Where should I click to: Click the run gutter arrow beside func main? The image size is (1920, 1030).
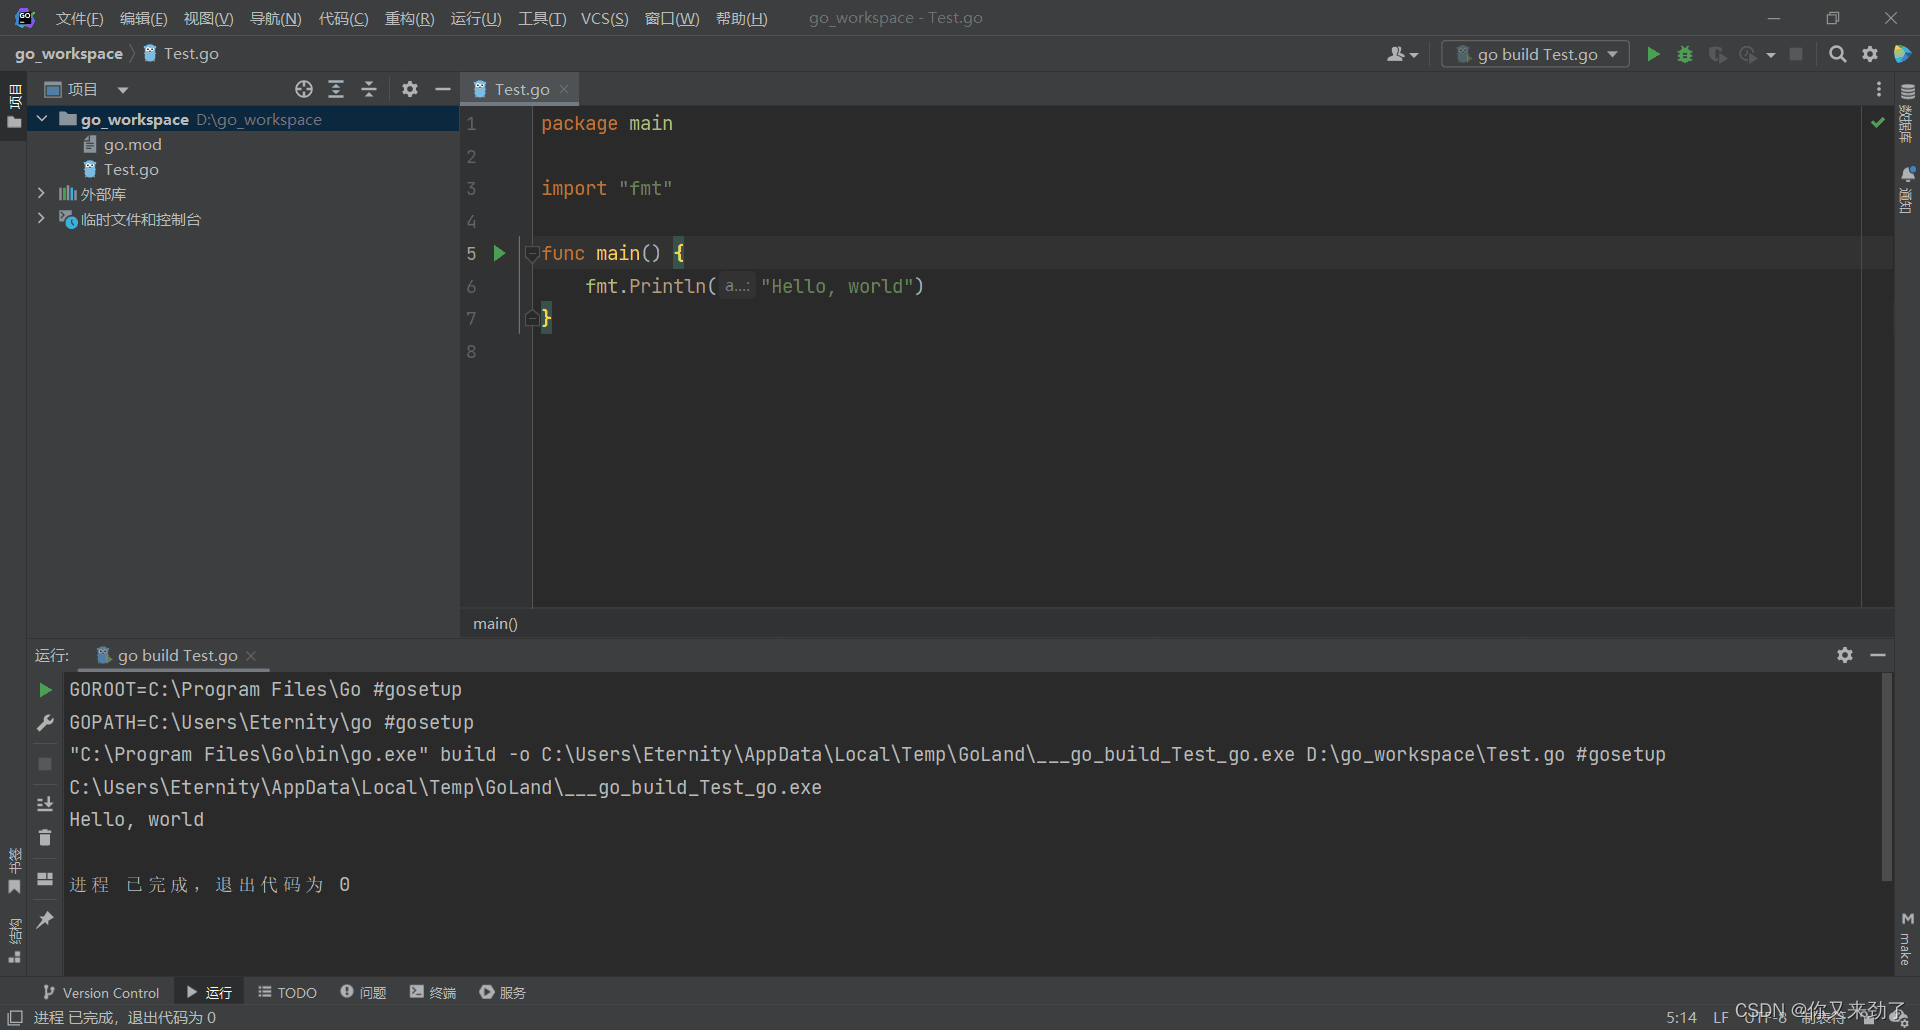click(499, 253)
